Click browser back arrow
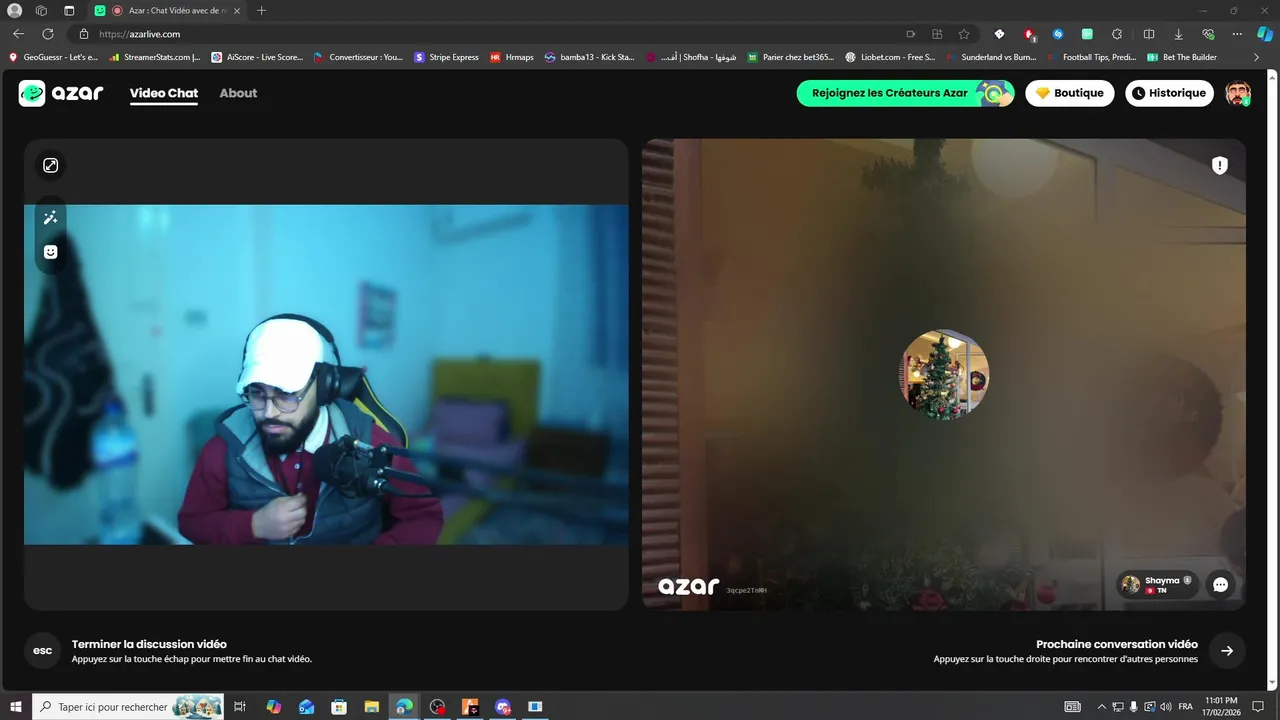This screenshot has width=1280, height=720. coord(18,34)
